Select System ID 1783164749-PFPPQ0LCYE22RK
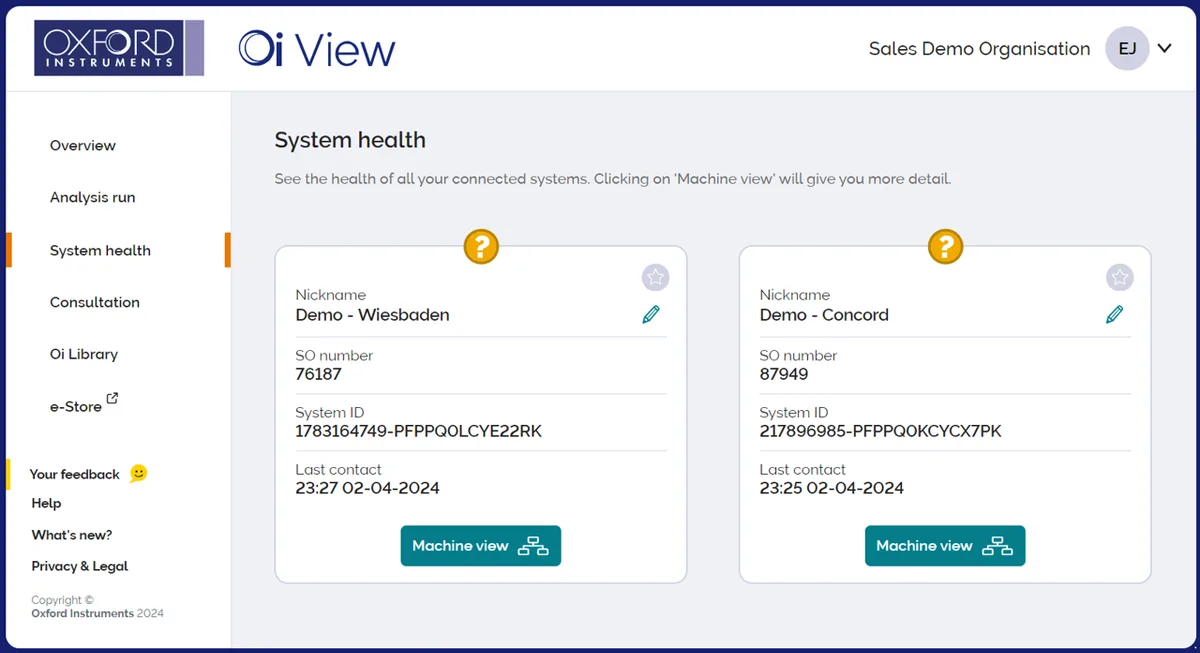 pos(418,432)
